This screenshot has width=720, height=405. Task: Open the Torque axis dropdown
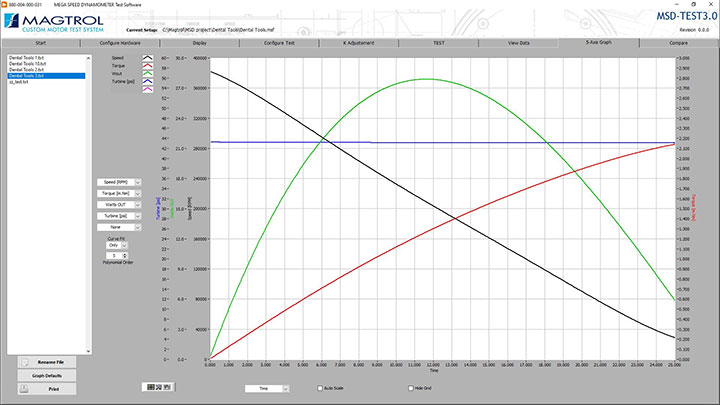point(121,193)
